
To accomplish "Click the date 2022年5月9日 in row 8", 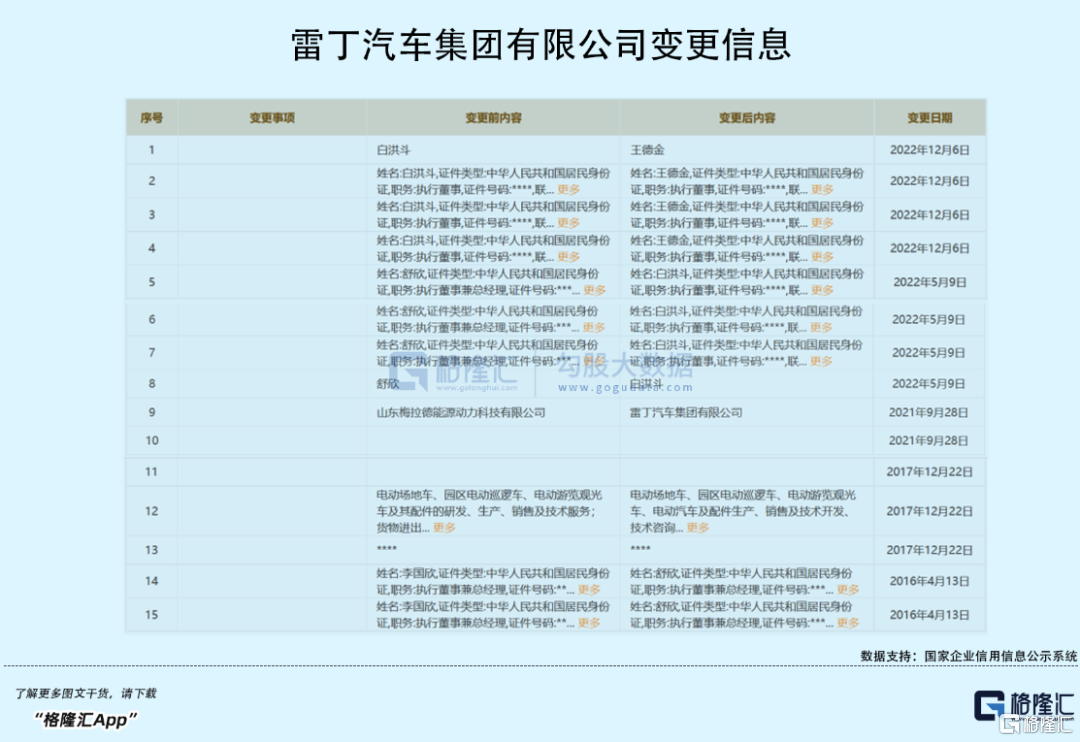I will [x=928, y=383].
